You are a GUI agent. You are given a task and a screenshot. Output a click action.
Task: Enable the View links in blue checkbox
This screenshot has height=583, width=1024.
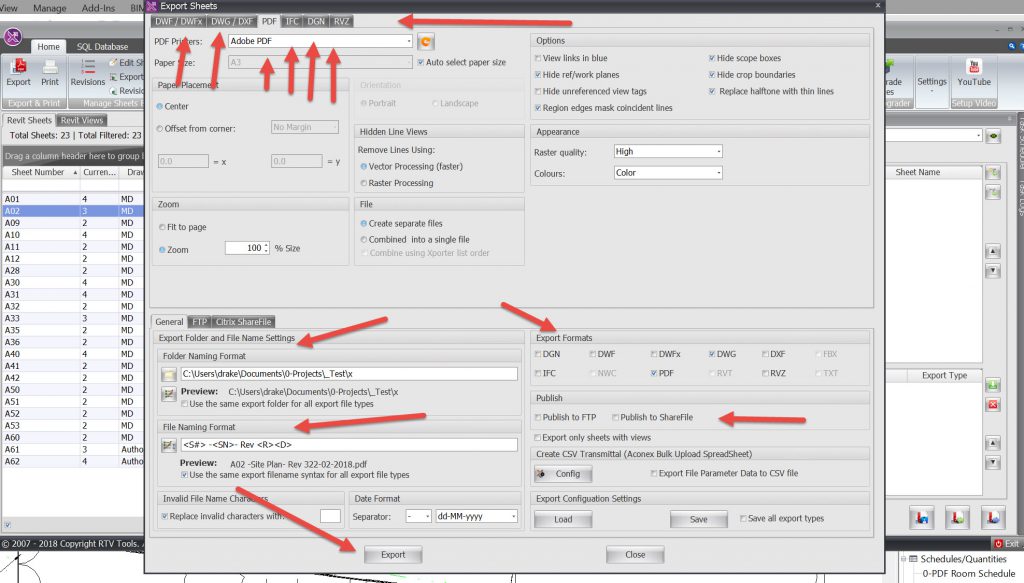tap(538, 58)
